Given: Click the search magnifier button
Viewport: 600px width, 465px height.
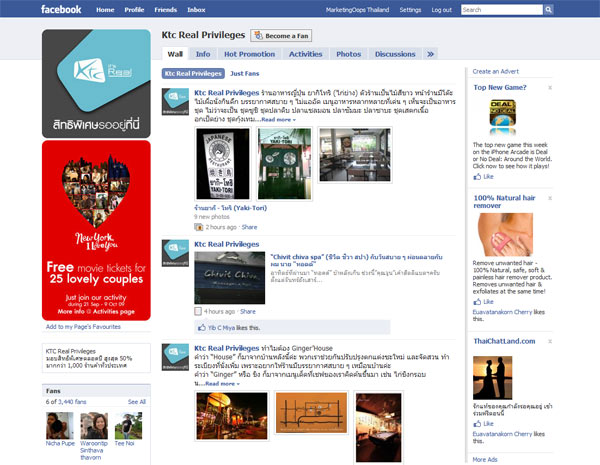Looking at the screenshot, I should 548,10.
